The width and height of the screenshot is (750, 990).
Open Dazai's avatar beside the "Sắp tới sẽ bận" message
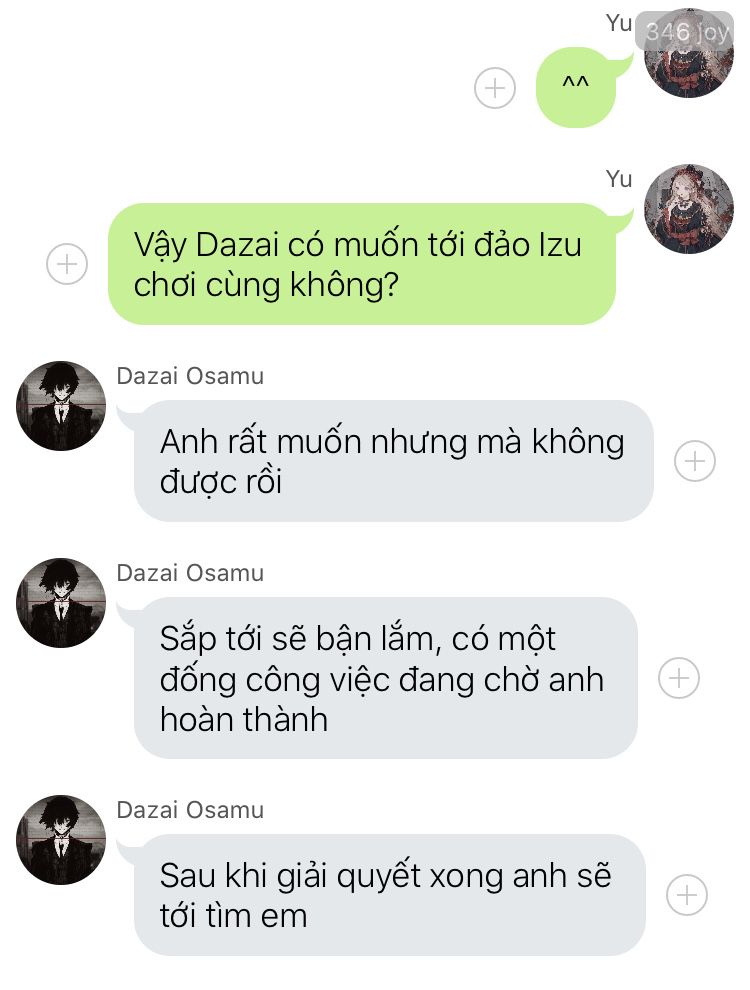point(61,603)
